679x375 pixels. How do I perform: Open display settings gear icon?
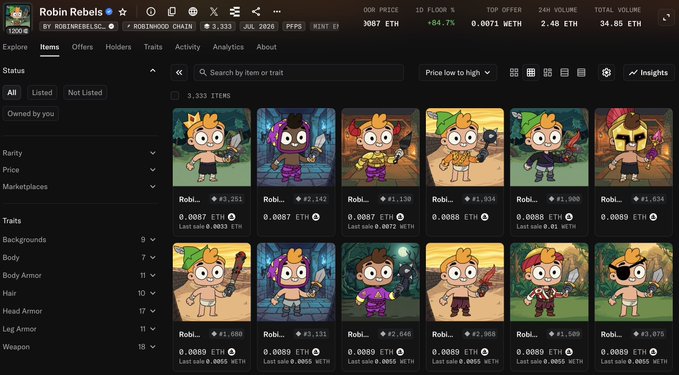(606, 73)
